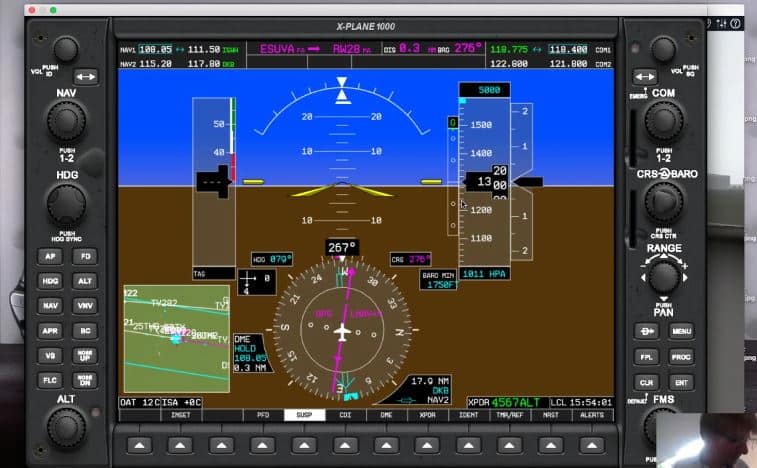Open the FPL flight plan page
757x468 pixels.
647,356
